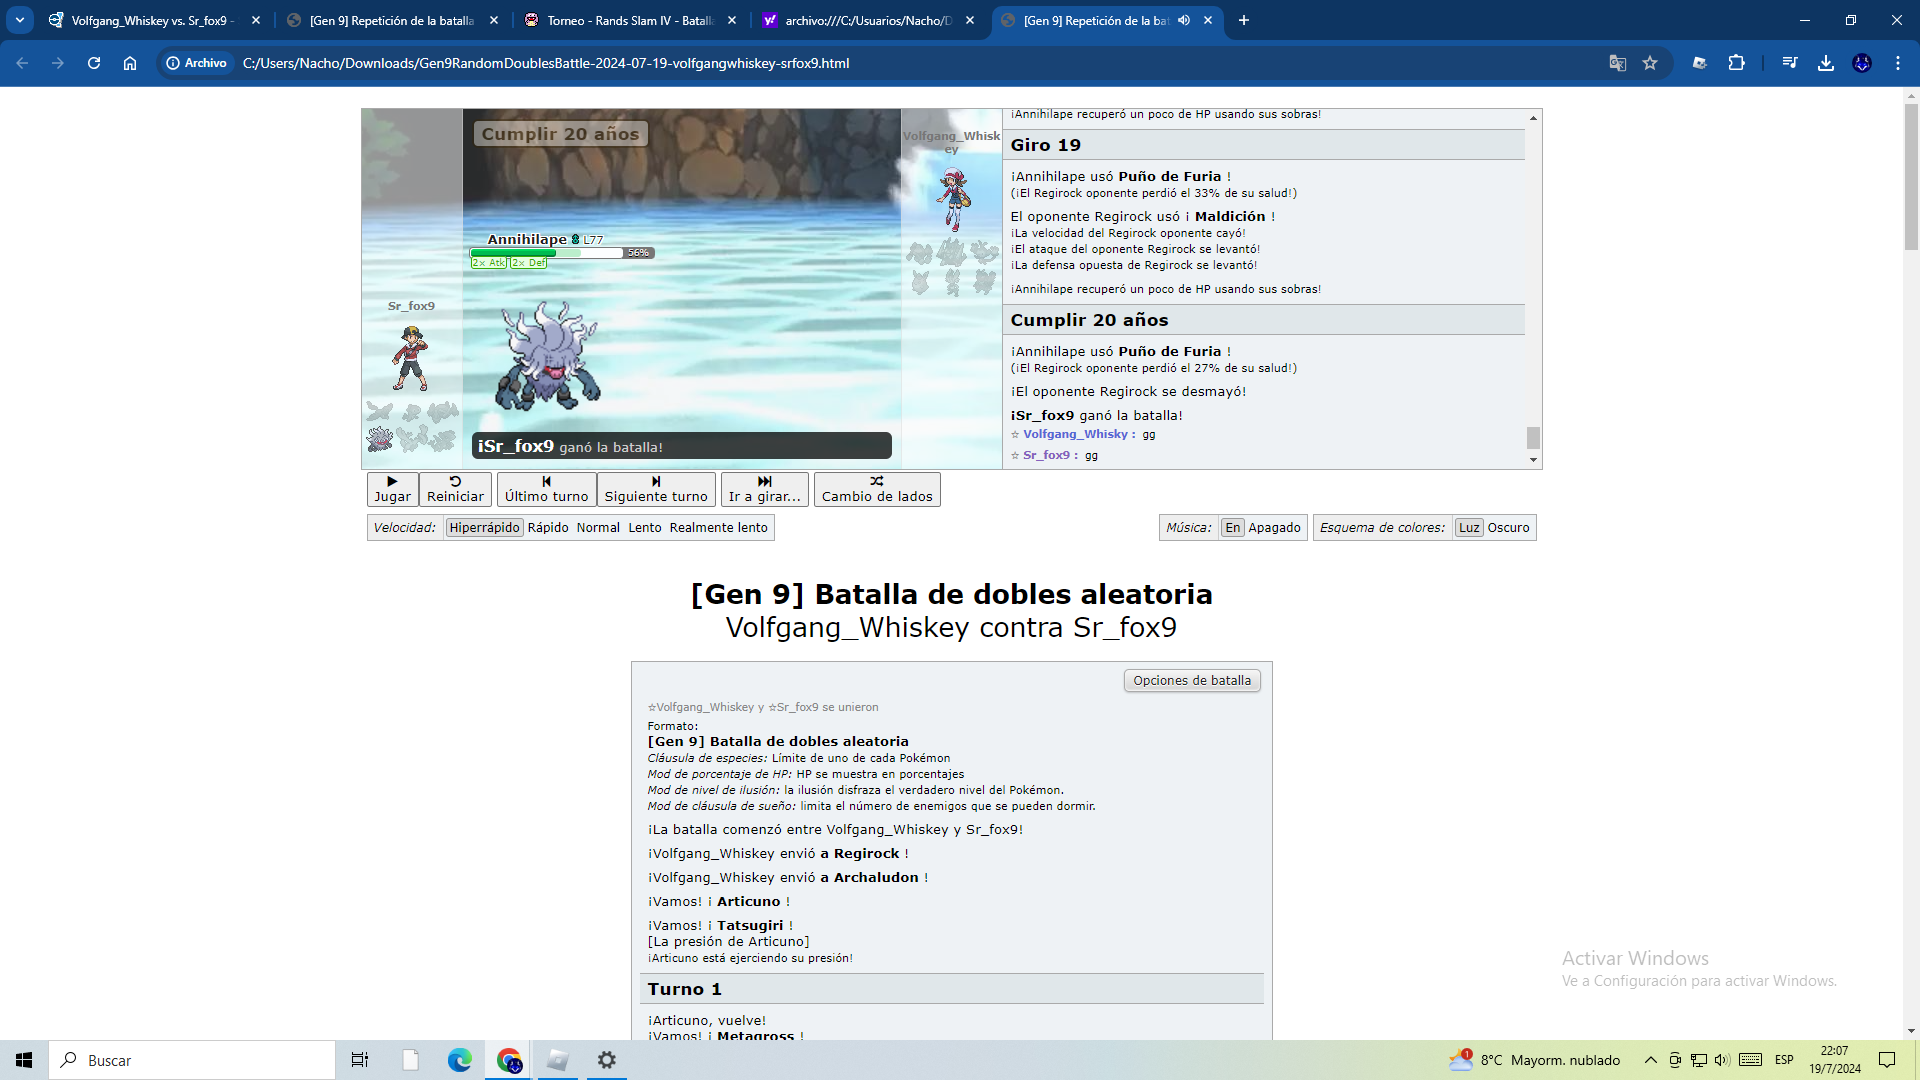Select Hiperrápido speed option
Image resolution: width=1920 pixels, height=1080 pixels.
click(484, 528)
